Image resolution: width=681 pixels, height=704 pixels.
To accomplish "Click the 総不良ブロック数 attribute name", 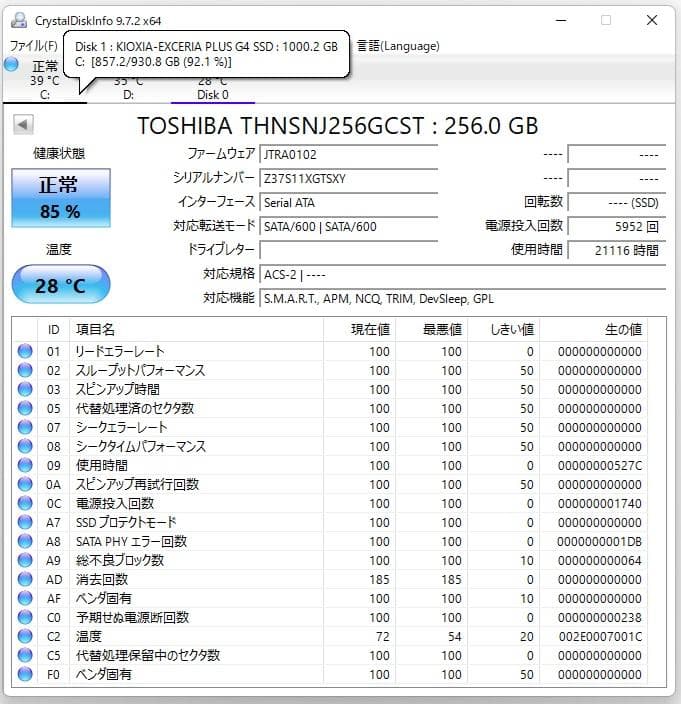I will (120, 560).
